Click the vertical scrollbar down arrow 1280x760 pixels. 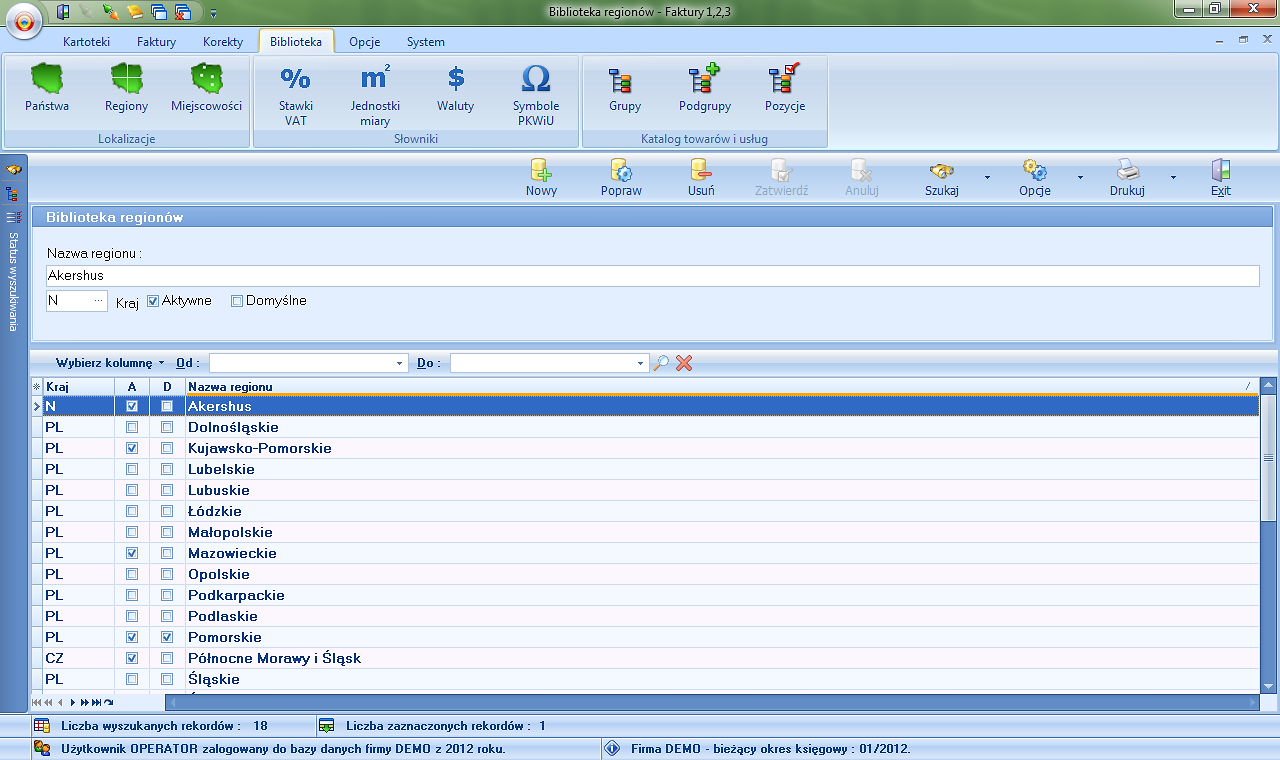(x=1269, y=687)
